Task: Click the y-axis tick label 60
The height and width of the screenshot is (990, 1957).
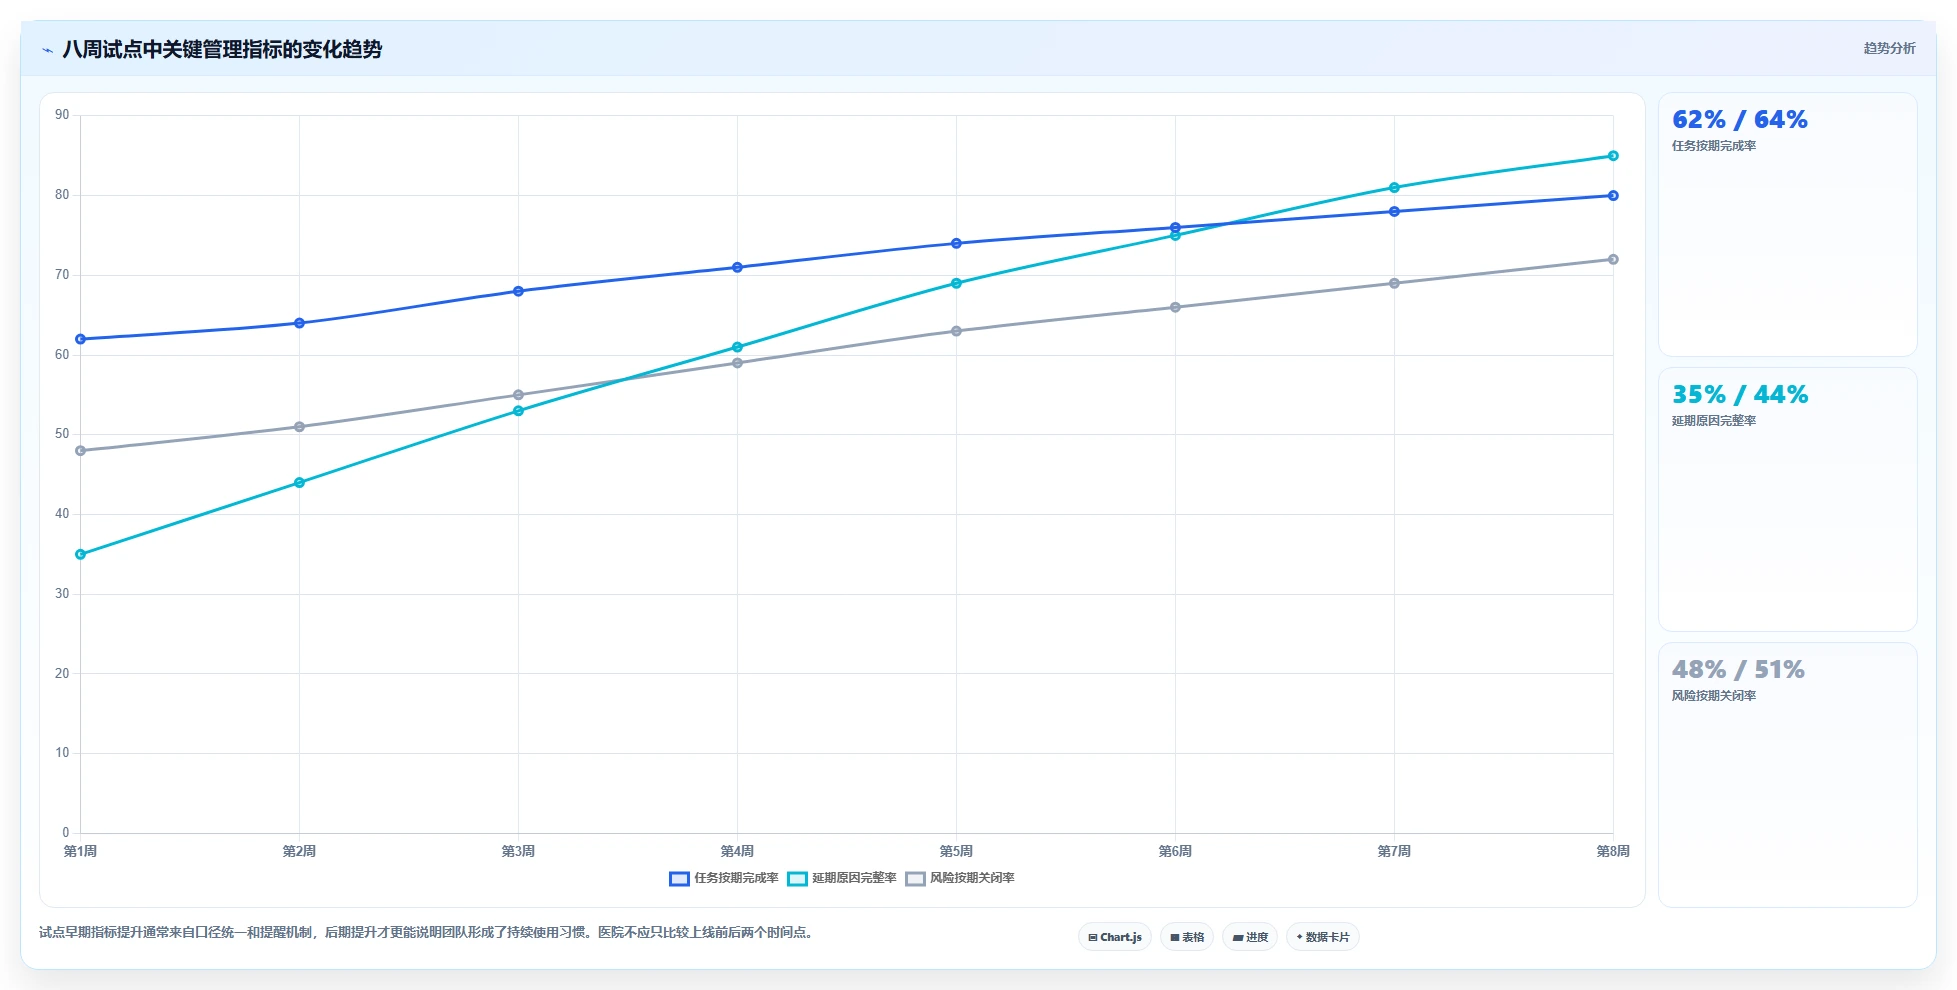Action: pyautogui.click(x=62, y=355)
